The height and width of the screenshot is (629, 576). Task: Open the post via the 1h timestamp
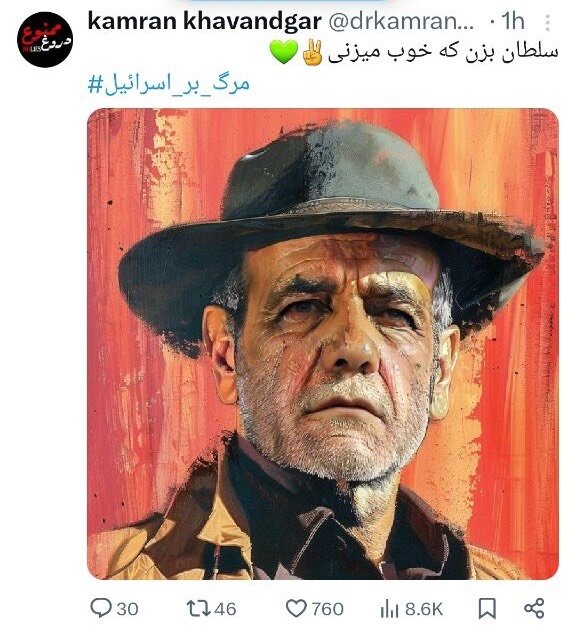[513, 21]
